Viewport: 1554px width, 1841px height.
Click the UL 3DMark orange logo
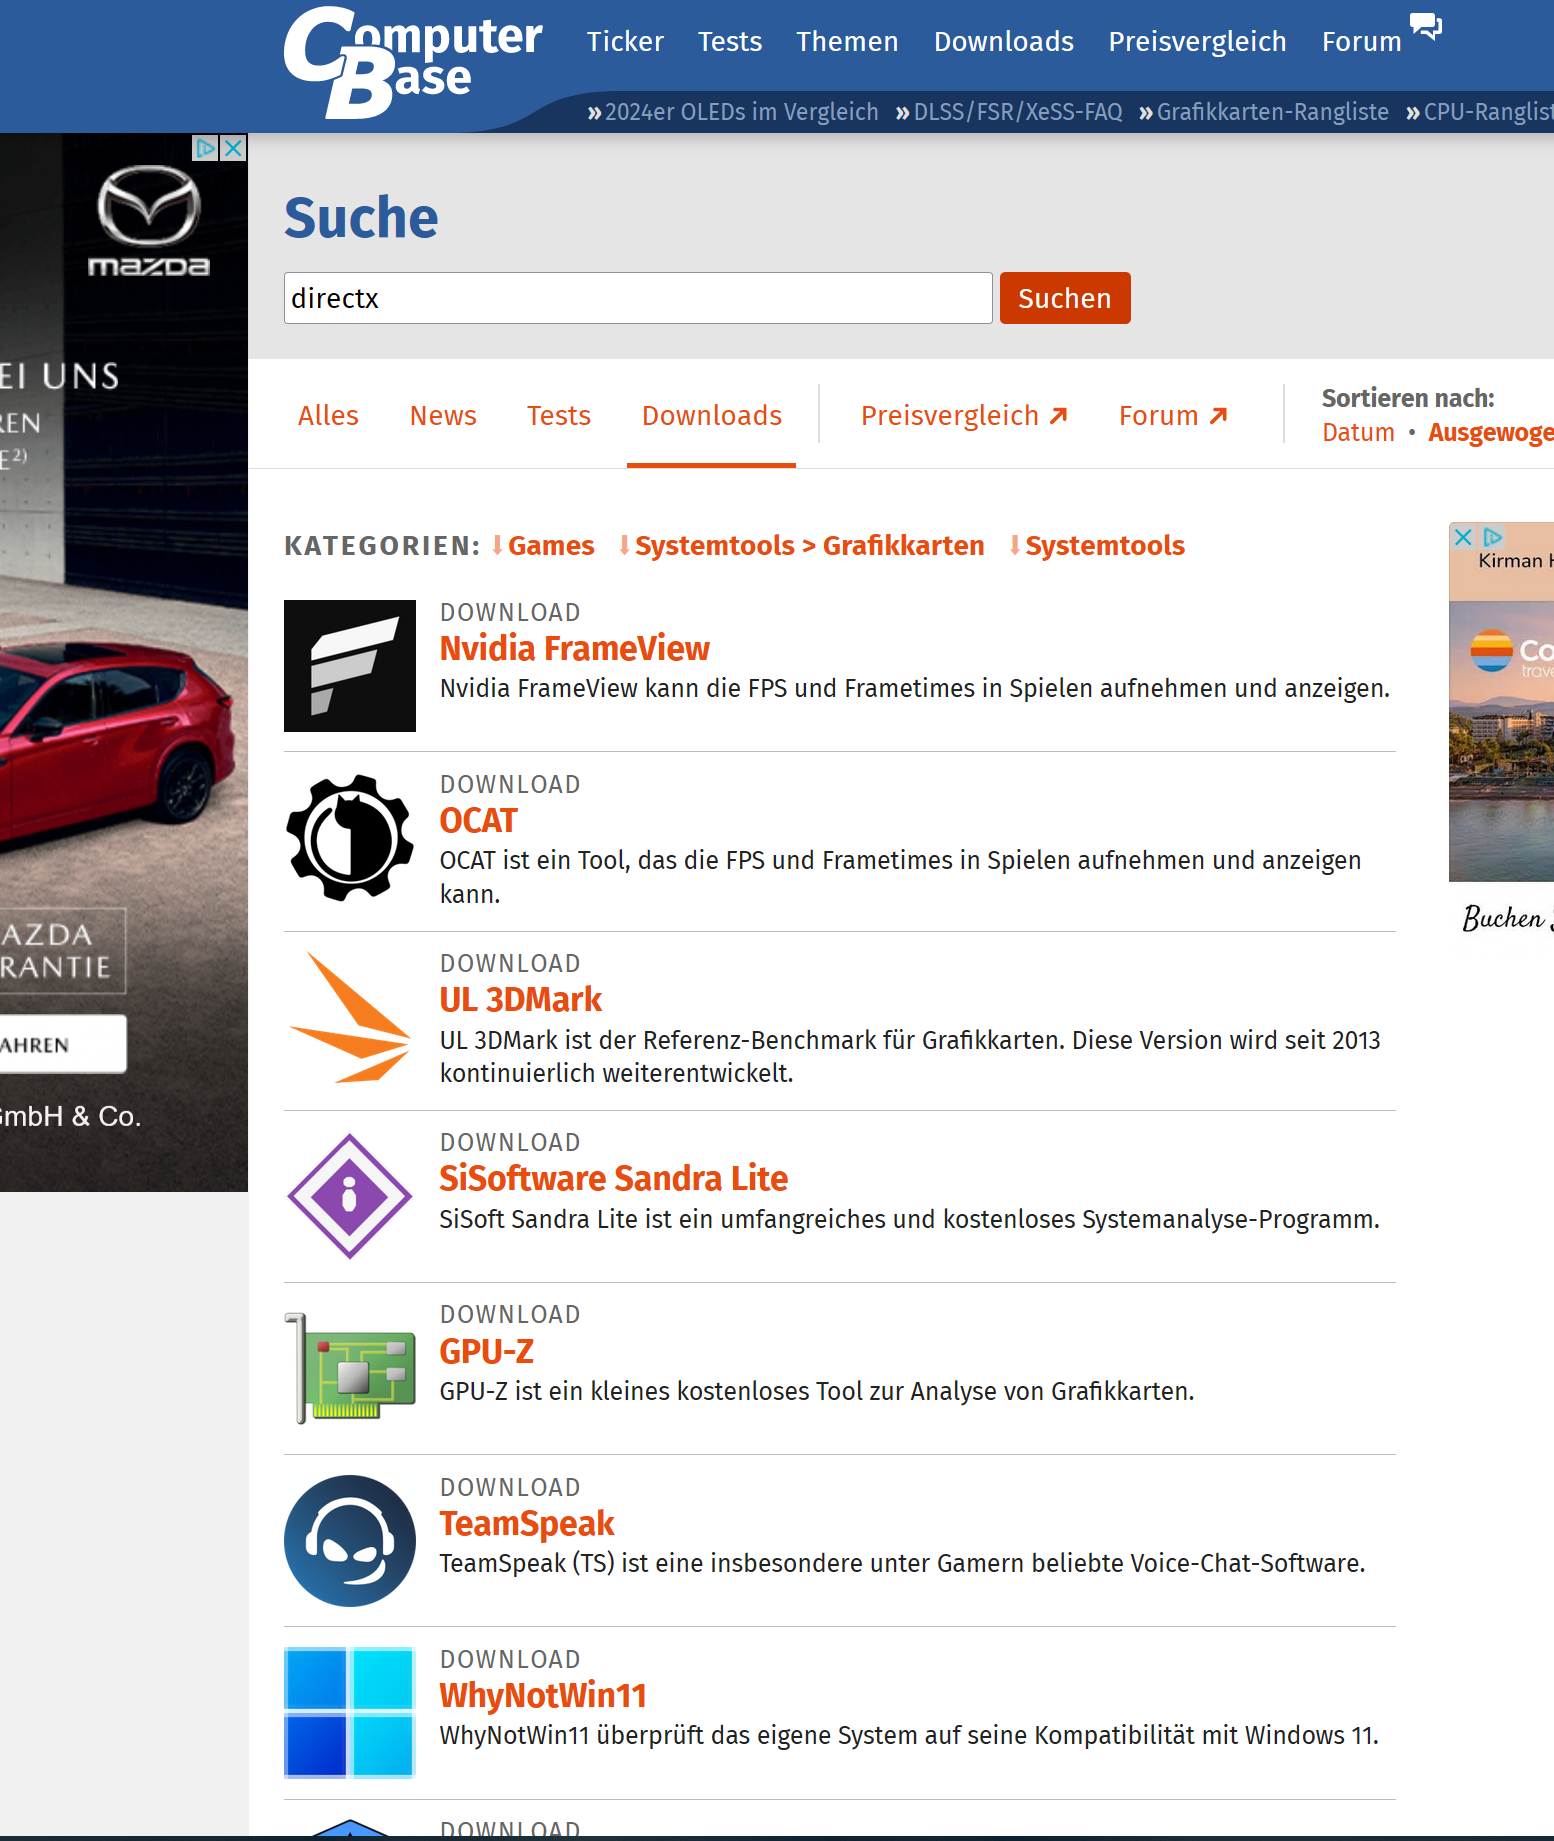350,1017
